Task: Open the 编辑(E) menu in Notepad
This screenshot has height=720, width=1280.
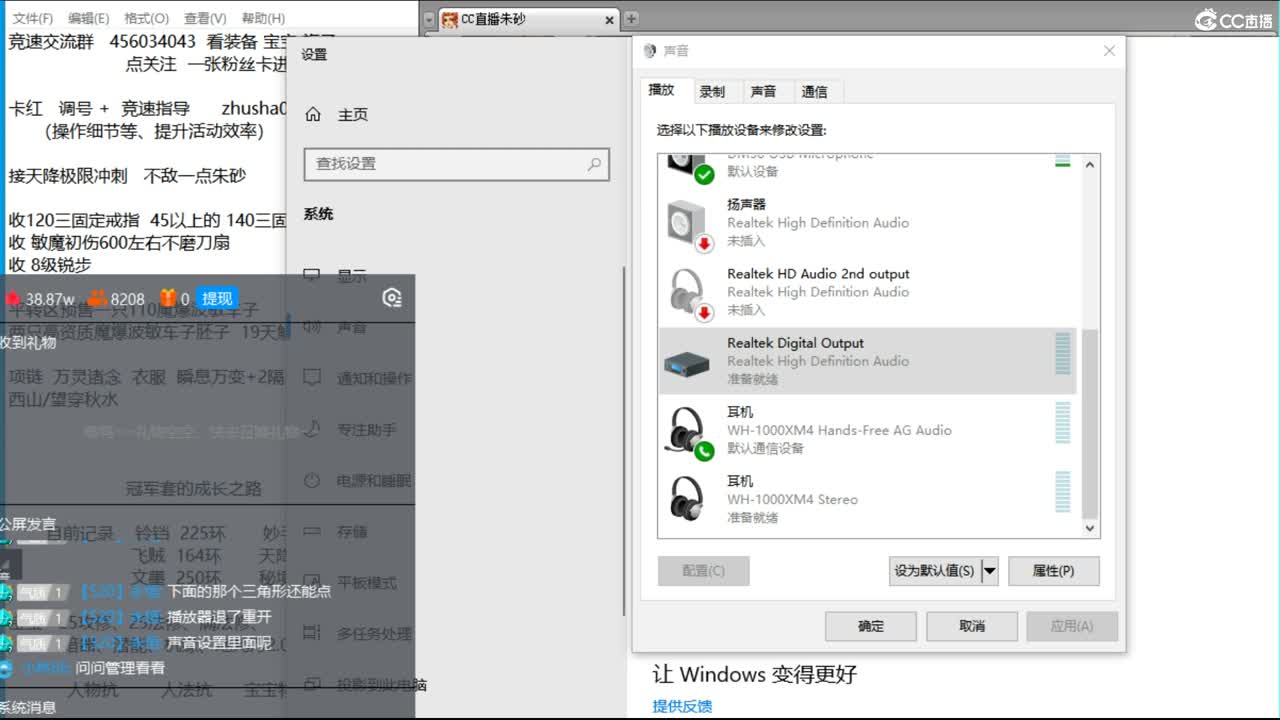Action: click(89, 18)
